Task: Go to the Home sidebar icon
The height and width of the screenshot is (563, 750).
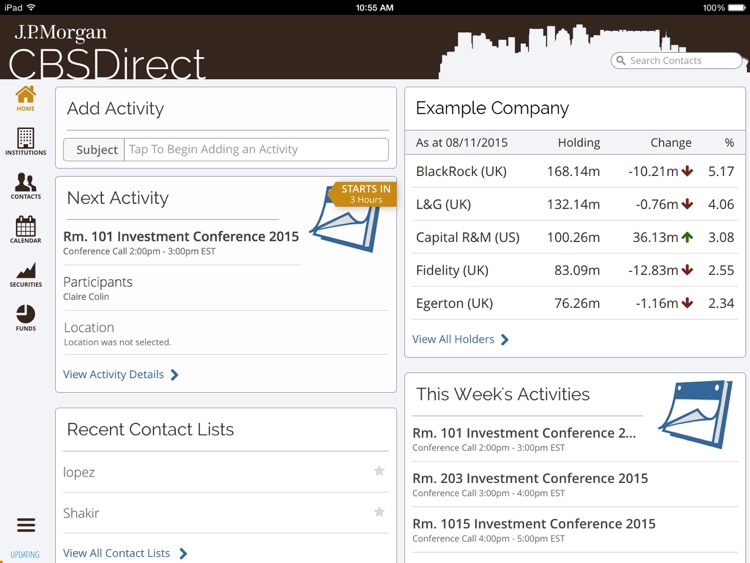Action: click(x=25, y=99)
